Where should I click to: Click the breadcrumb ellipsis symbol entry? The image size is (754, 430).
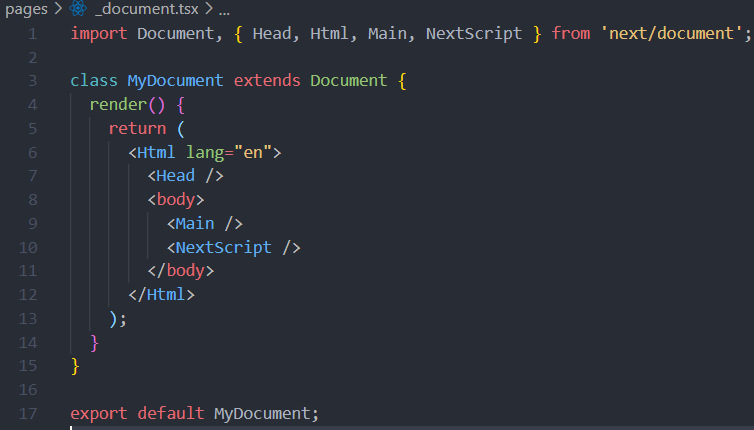[x=224, y=12]
